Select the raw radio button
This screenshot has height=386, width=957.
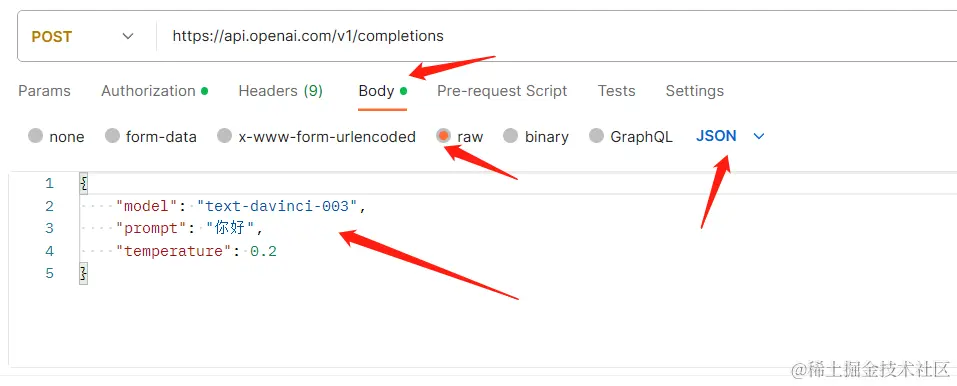tap(444, 136)
